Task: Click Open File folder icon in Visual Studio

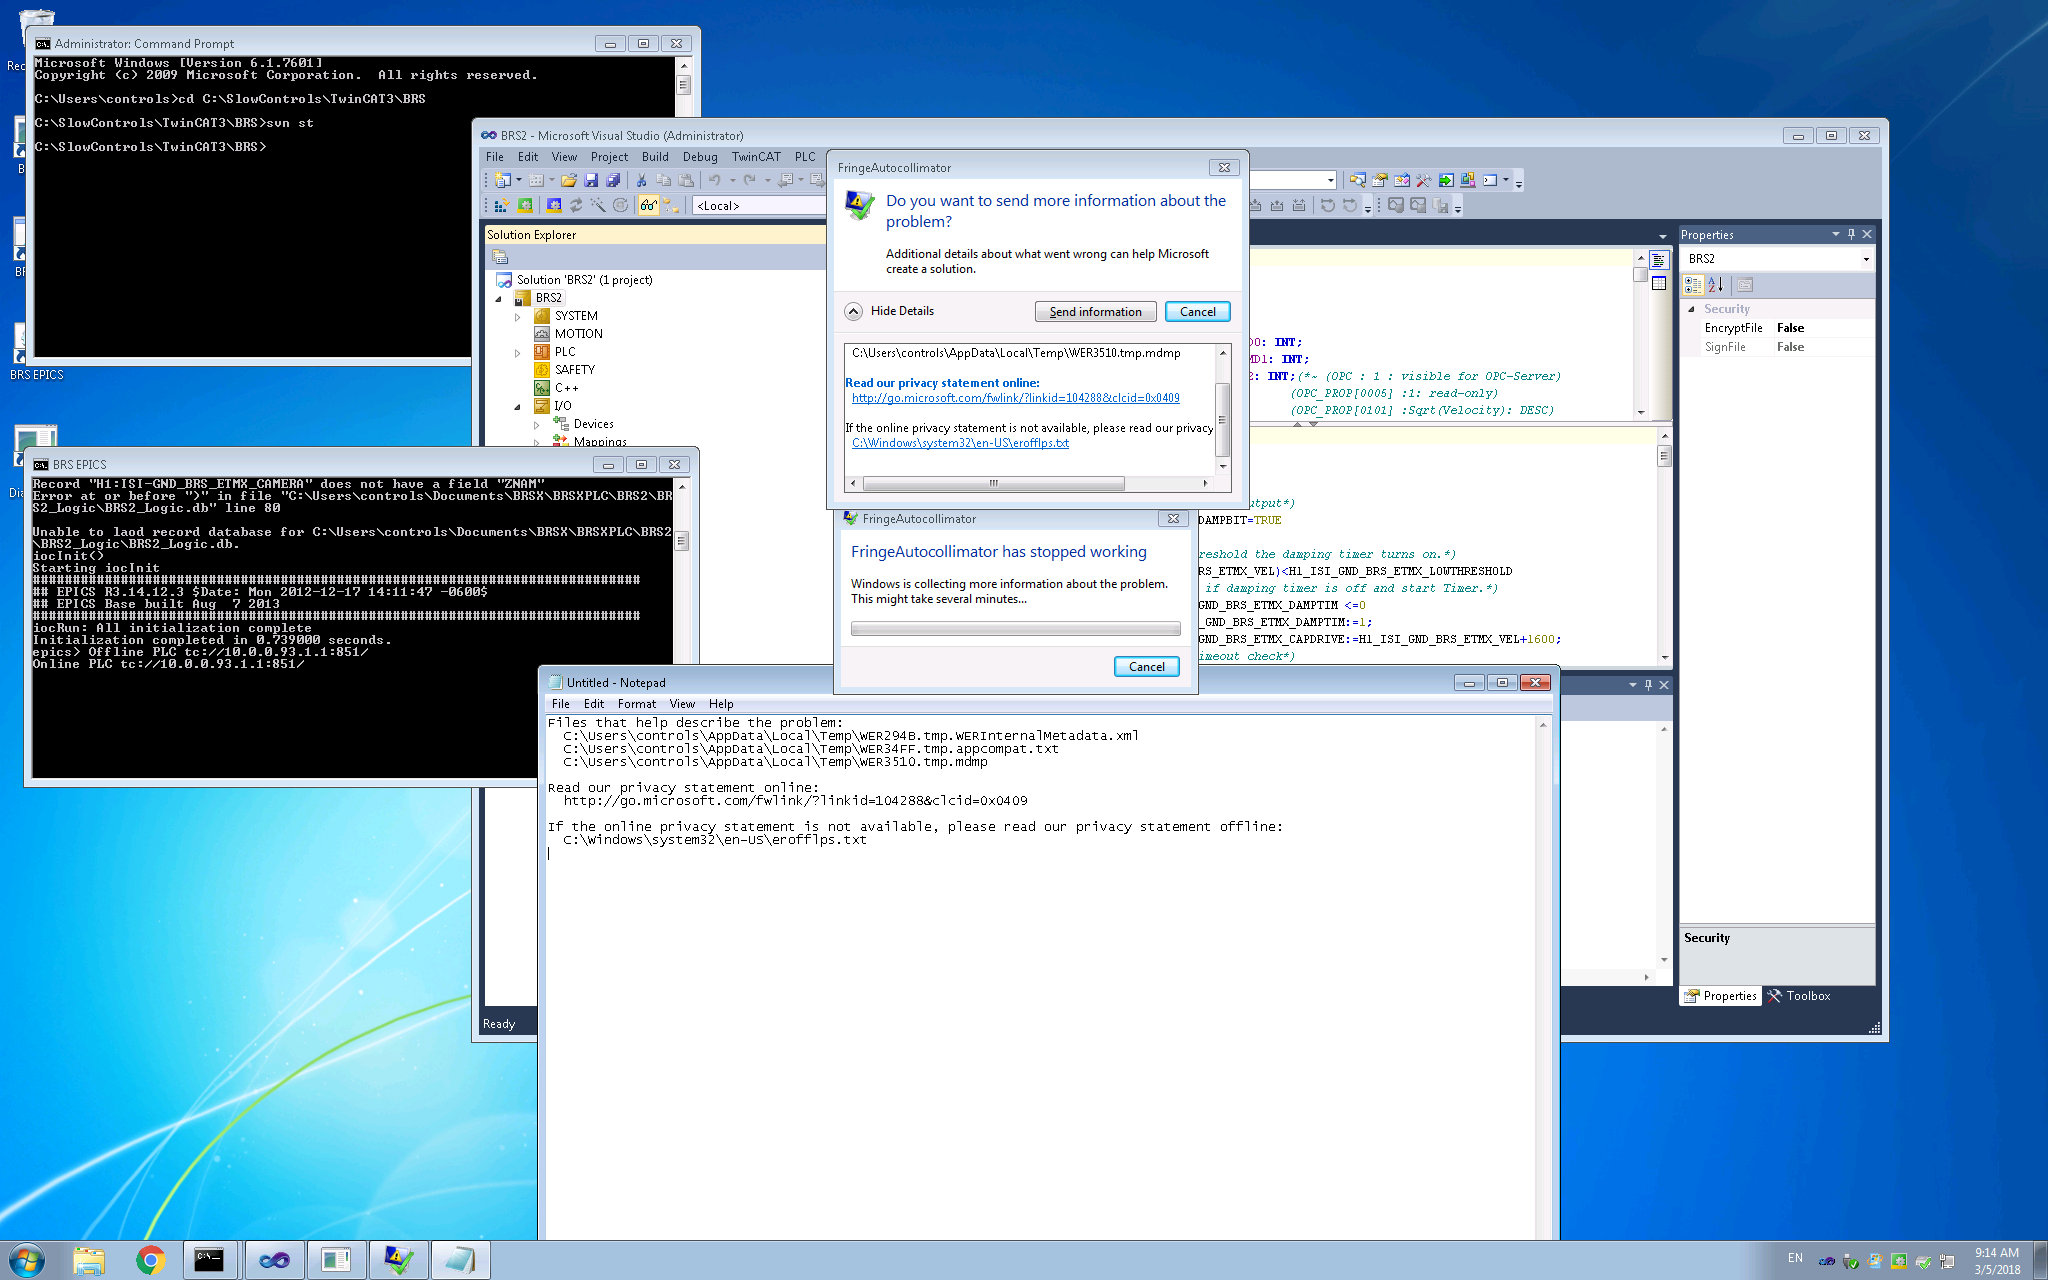Action: [568, 180]
